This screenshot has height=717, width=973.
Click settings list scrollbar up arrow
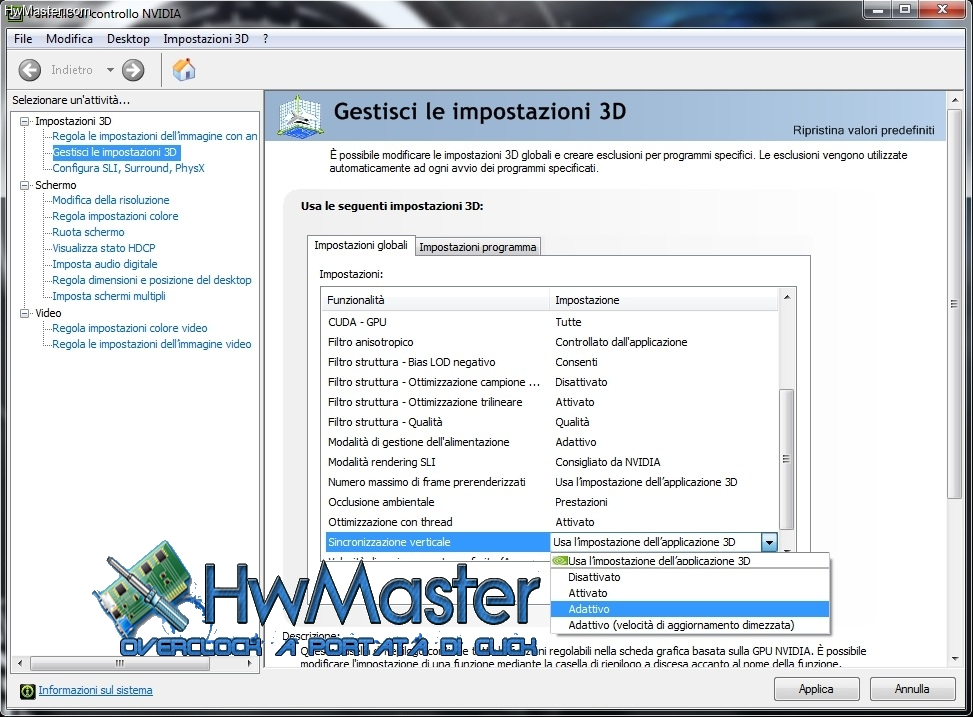(x=787, y=297)
